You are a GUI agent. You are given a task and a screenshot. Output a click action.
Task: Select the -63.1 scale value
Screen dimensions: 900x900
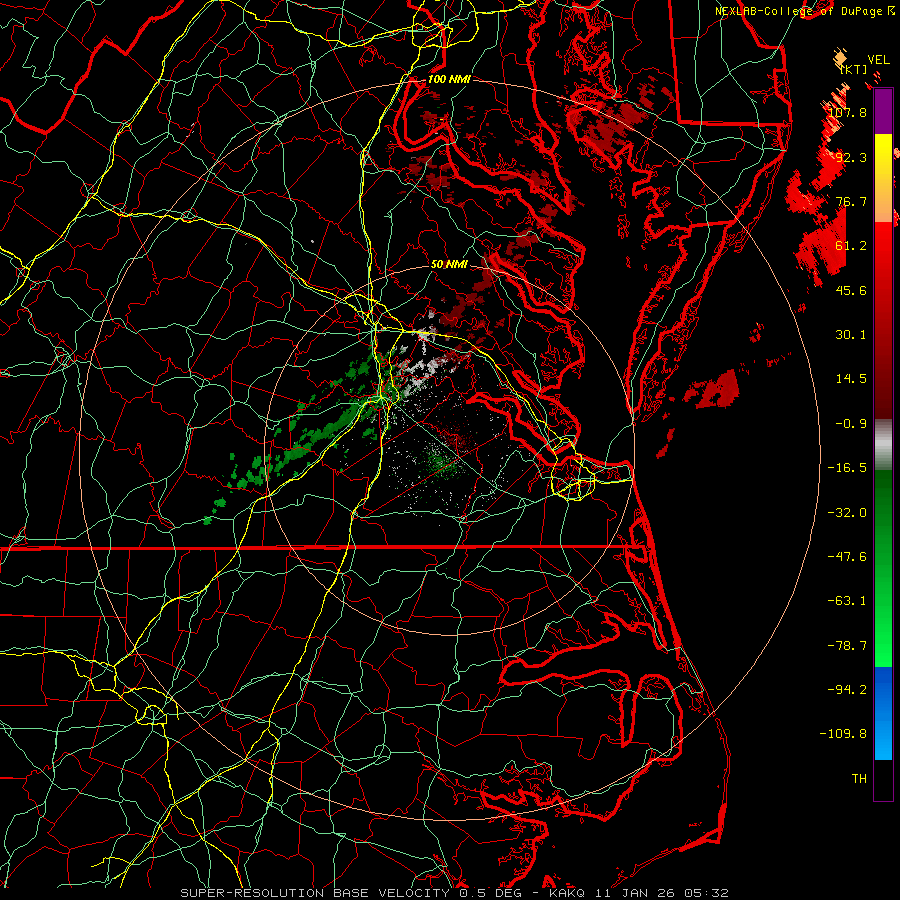[x=847, y=601]
